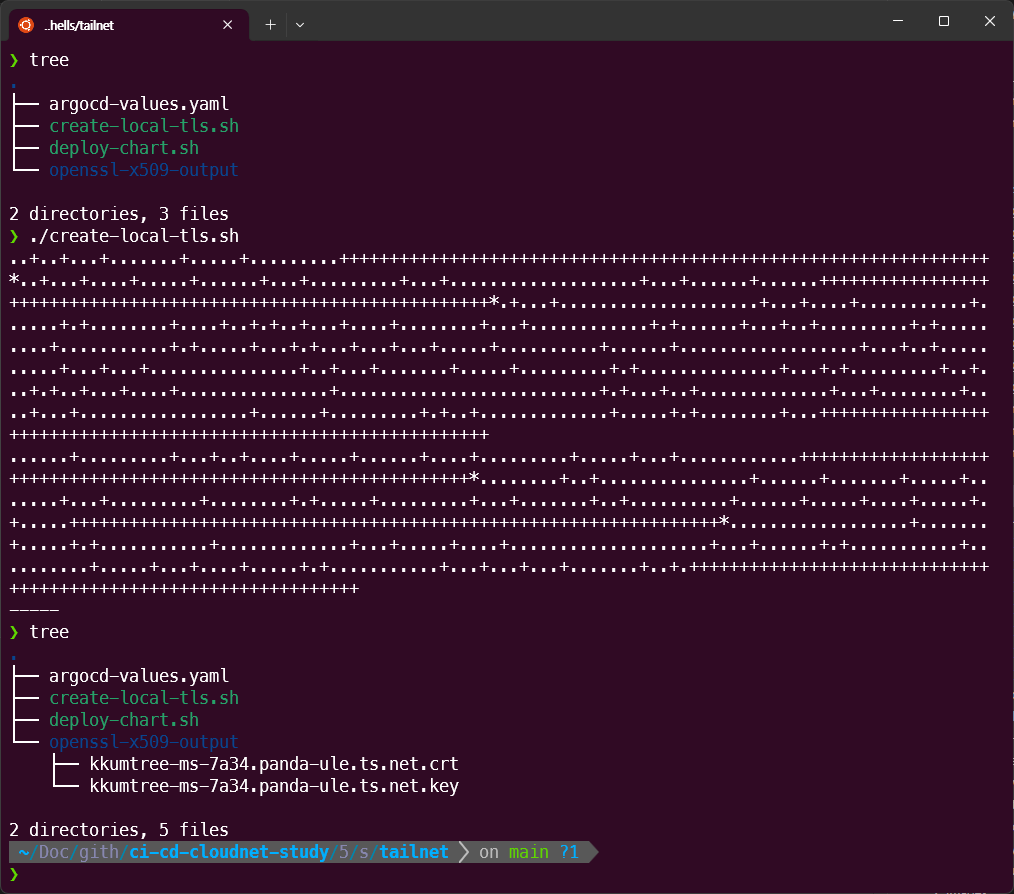Click argocd-values.yaml in the second tree output
This screenshot has height=894, width=1014.
tap(139, 676)
